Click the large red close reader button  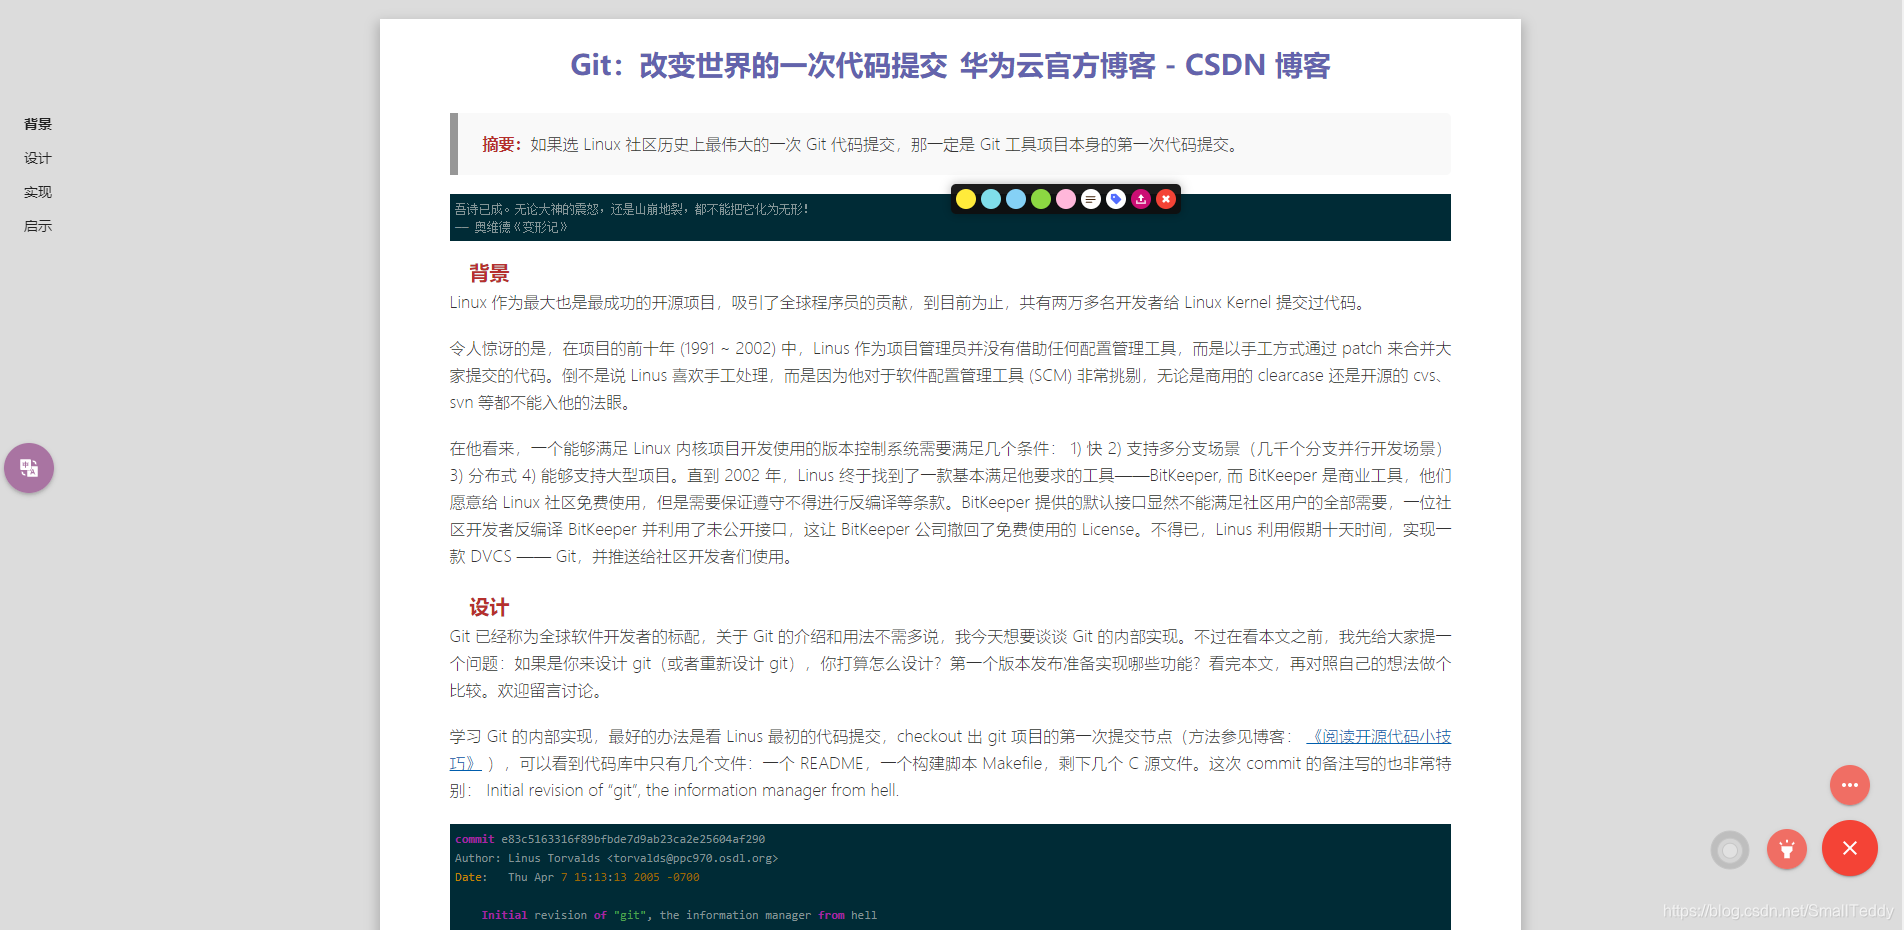point(1850,848)
